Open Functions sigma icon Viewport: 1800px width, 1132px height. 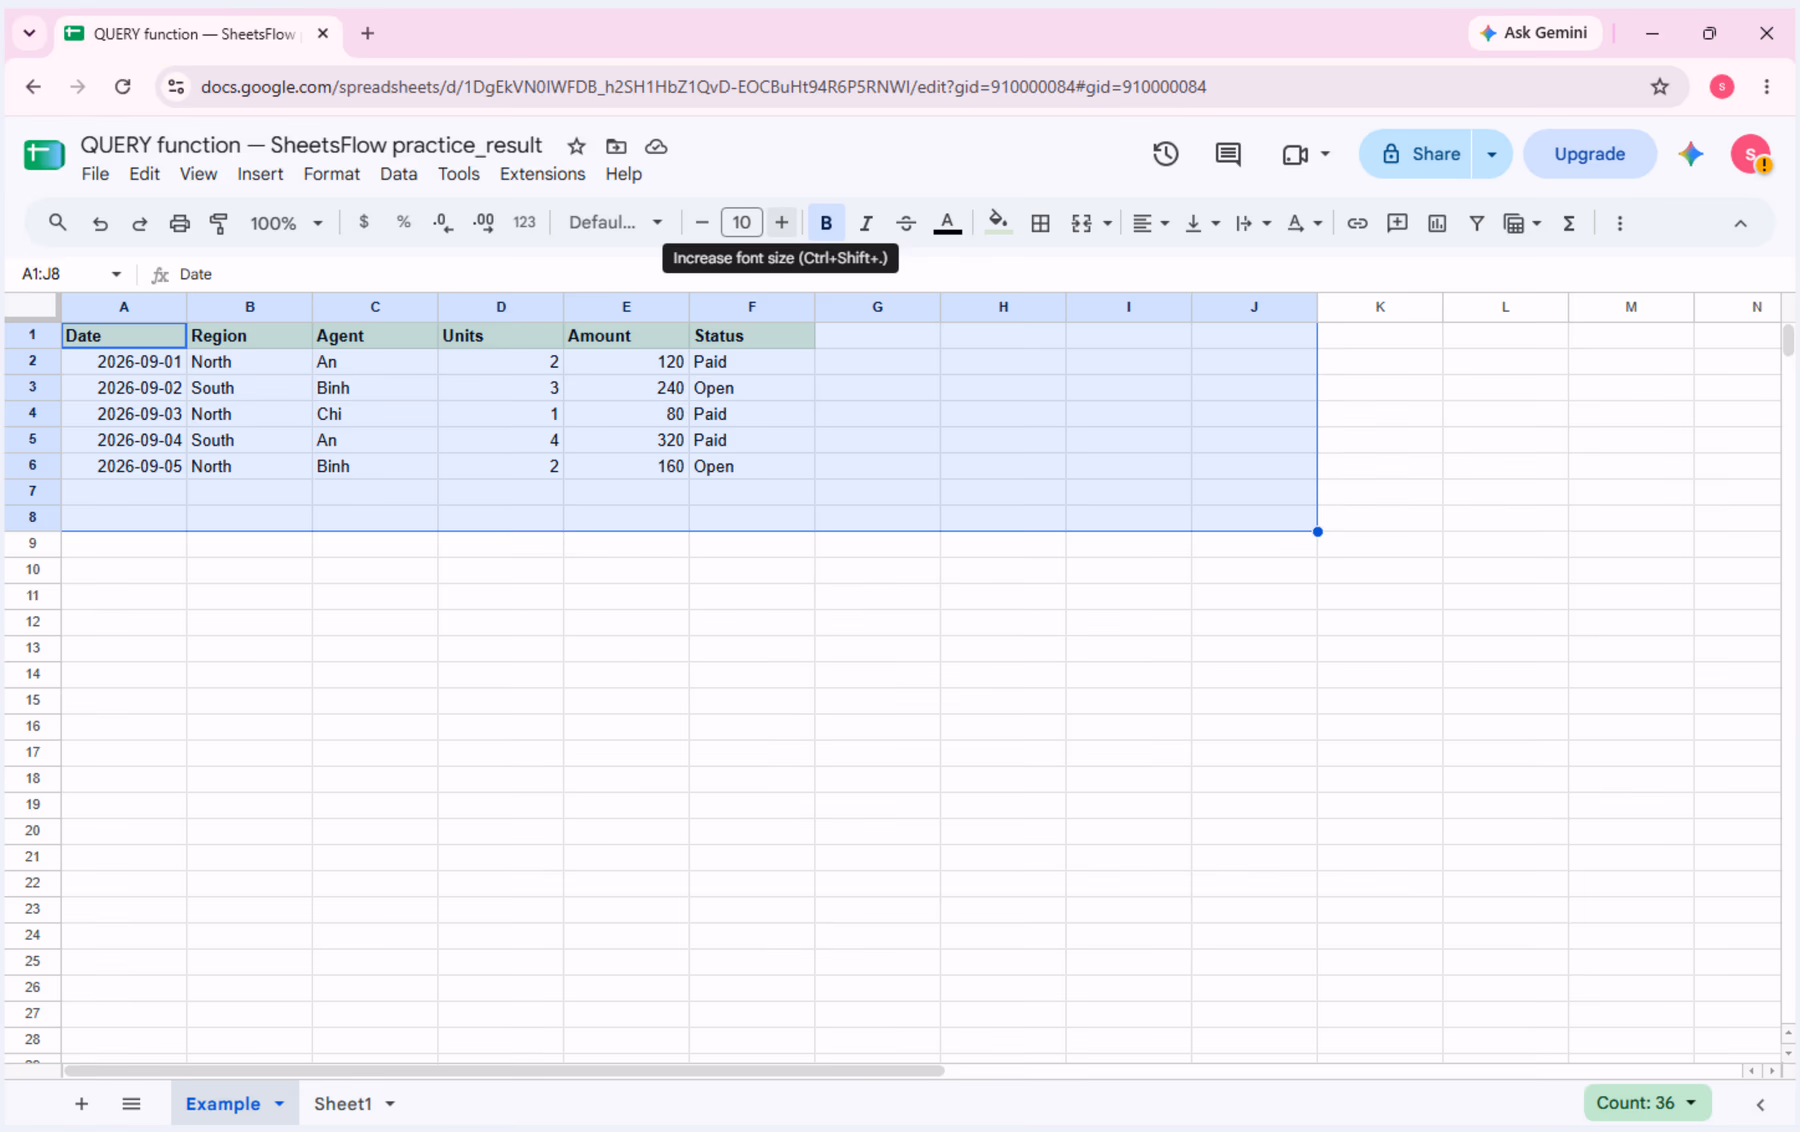coord(1569,223)
